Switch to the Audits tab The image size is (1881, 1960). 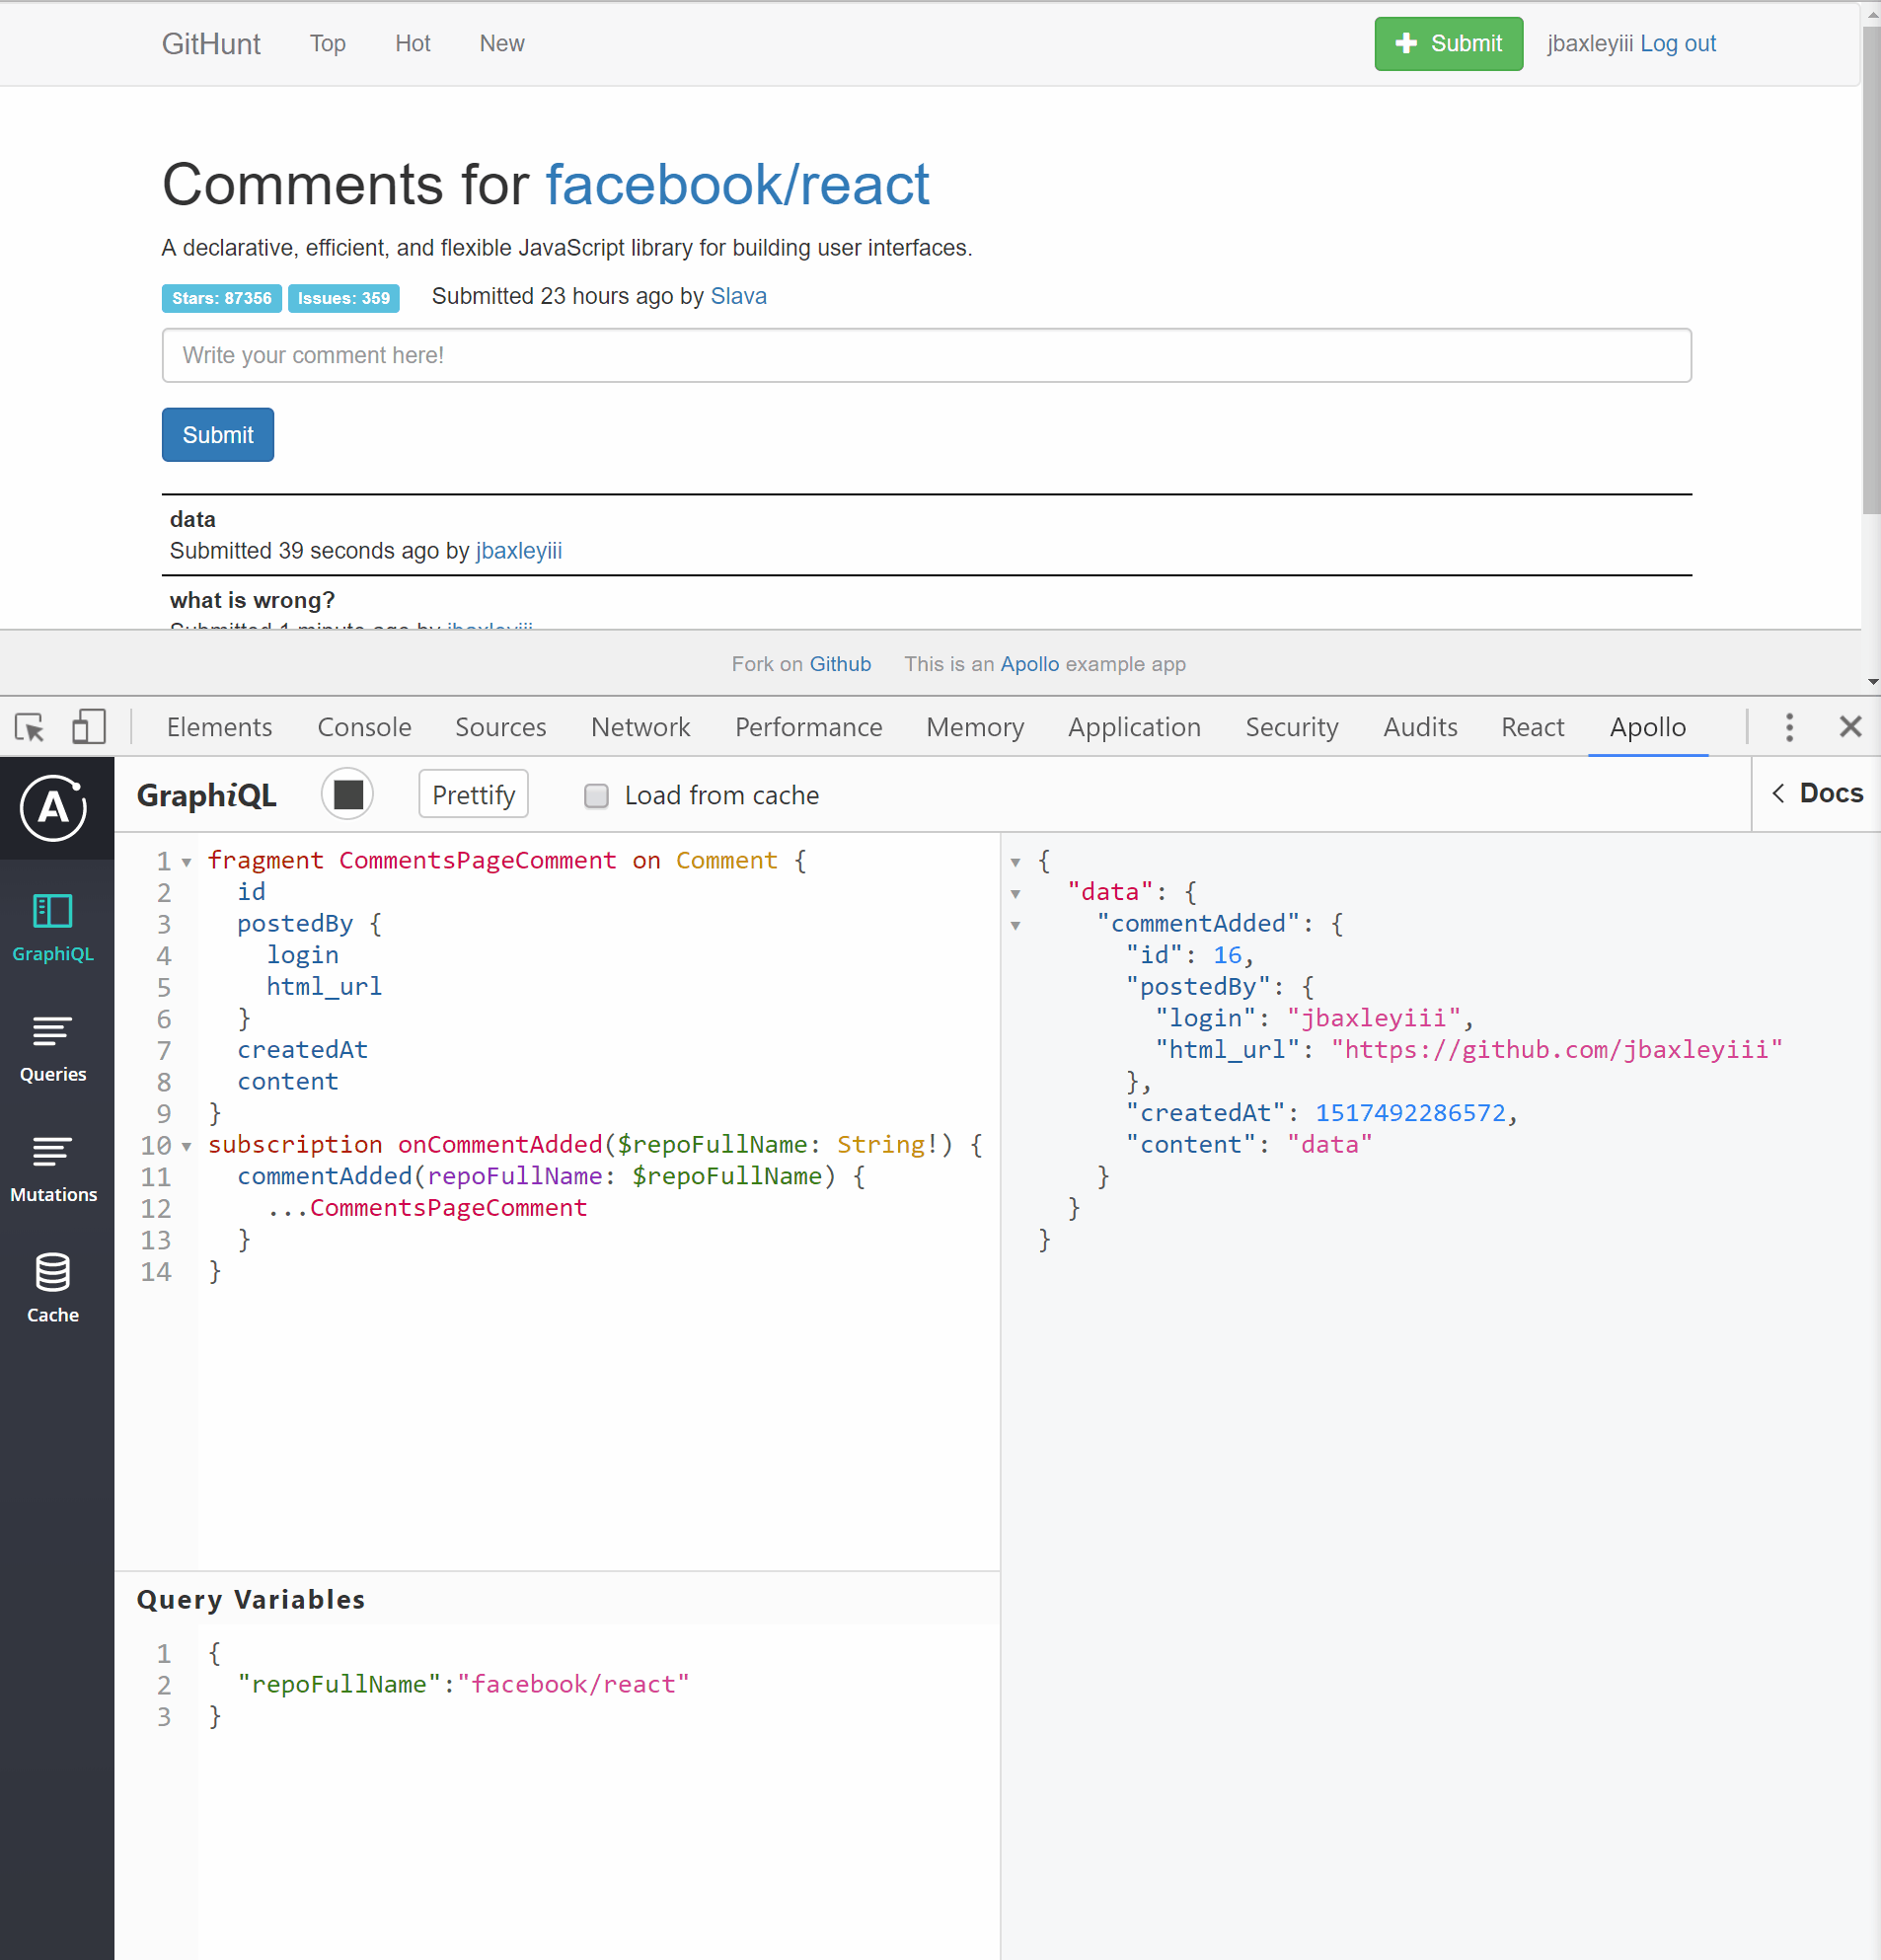click(1420, 727)
